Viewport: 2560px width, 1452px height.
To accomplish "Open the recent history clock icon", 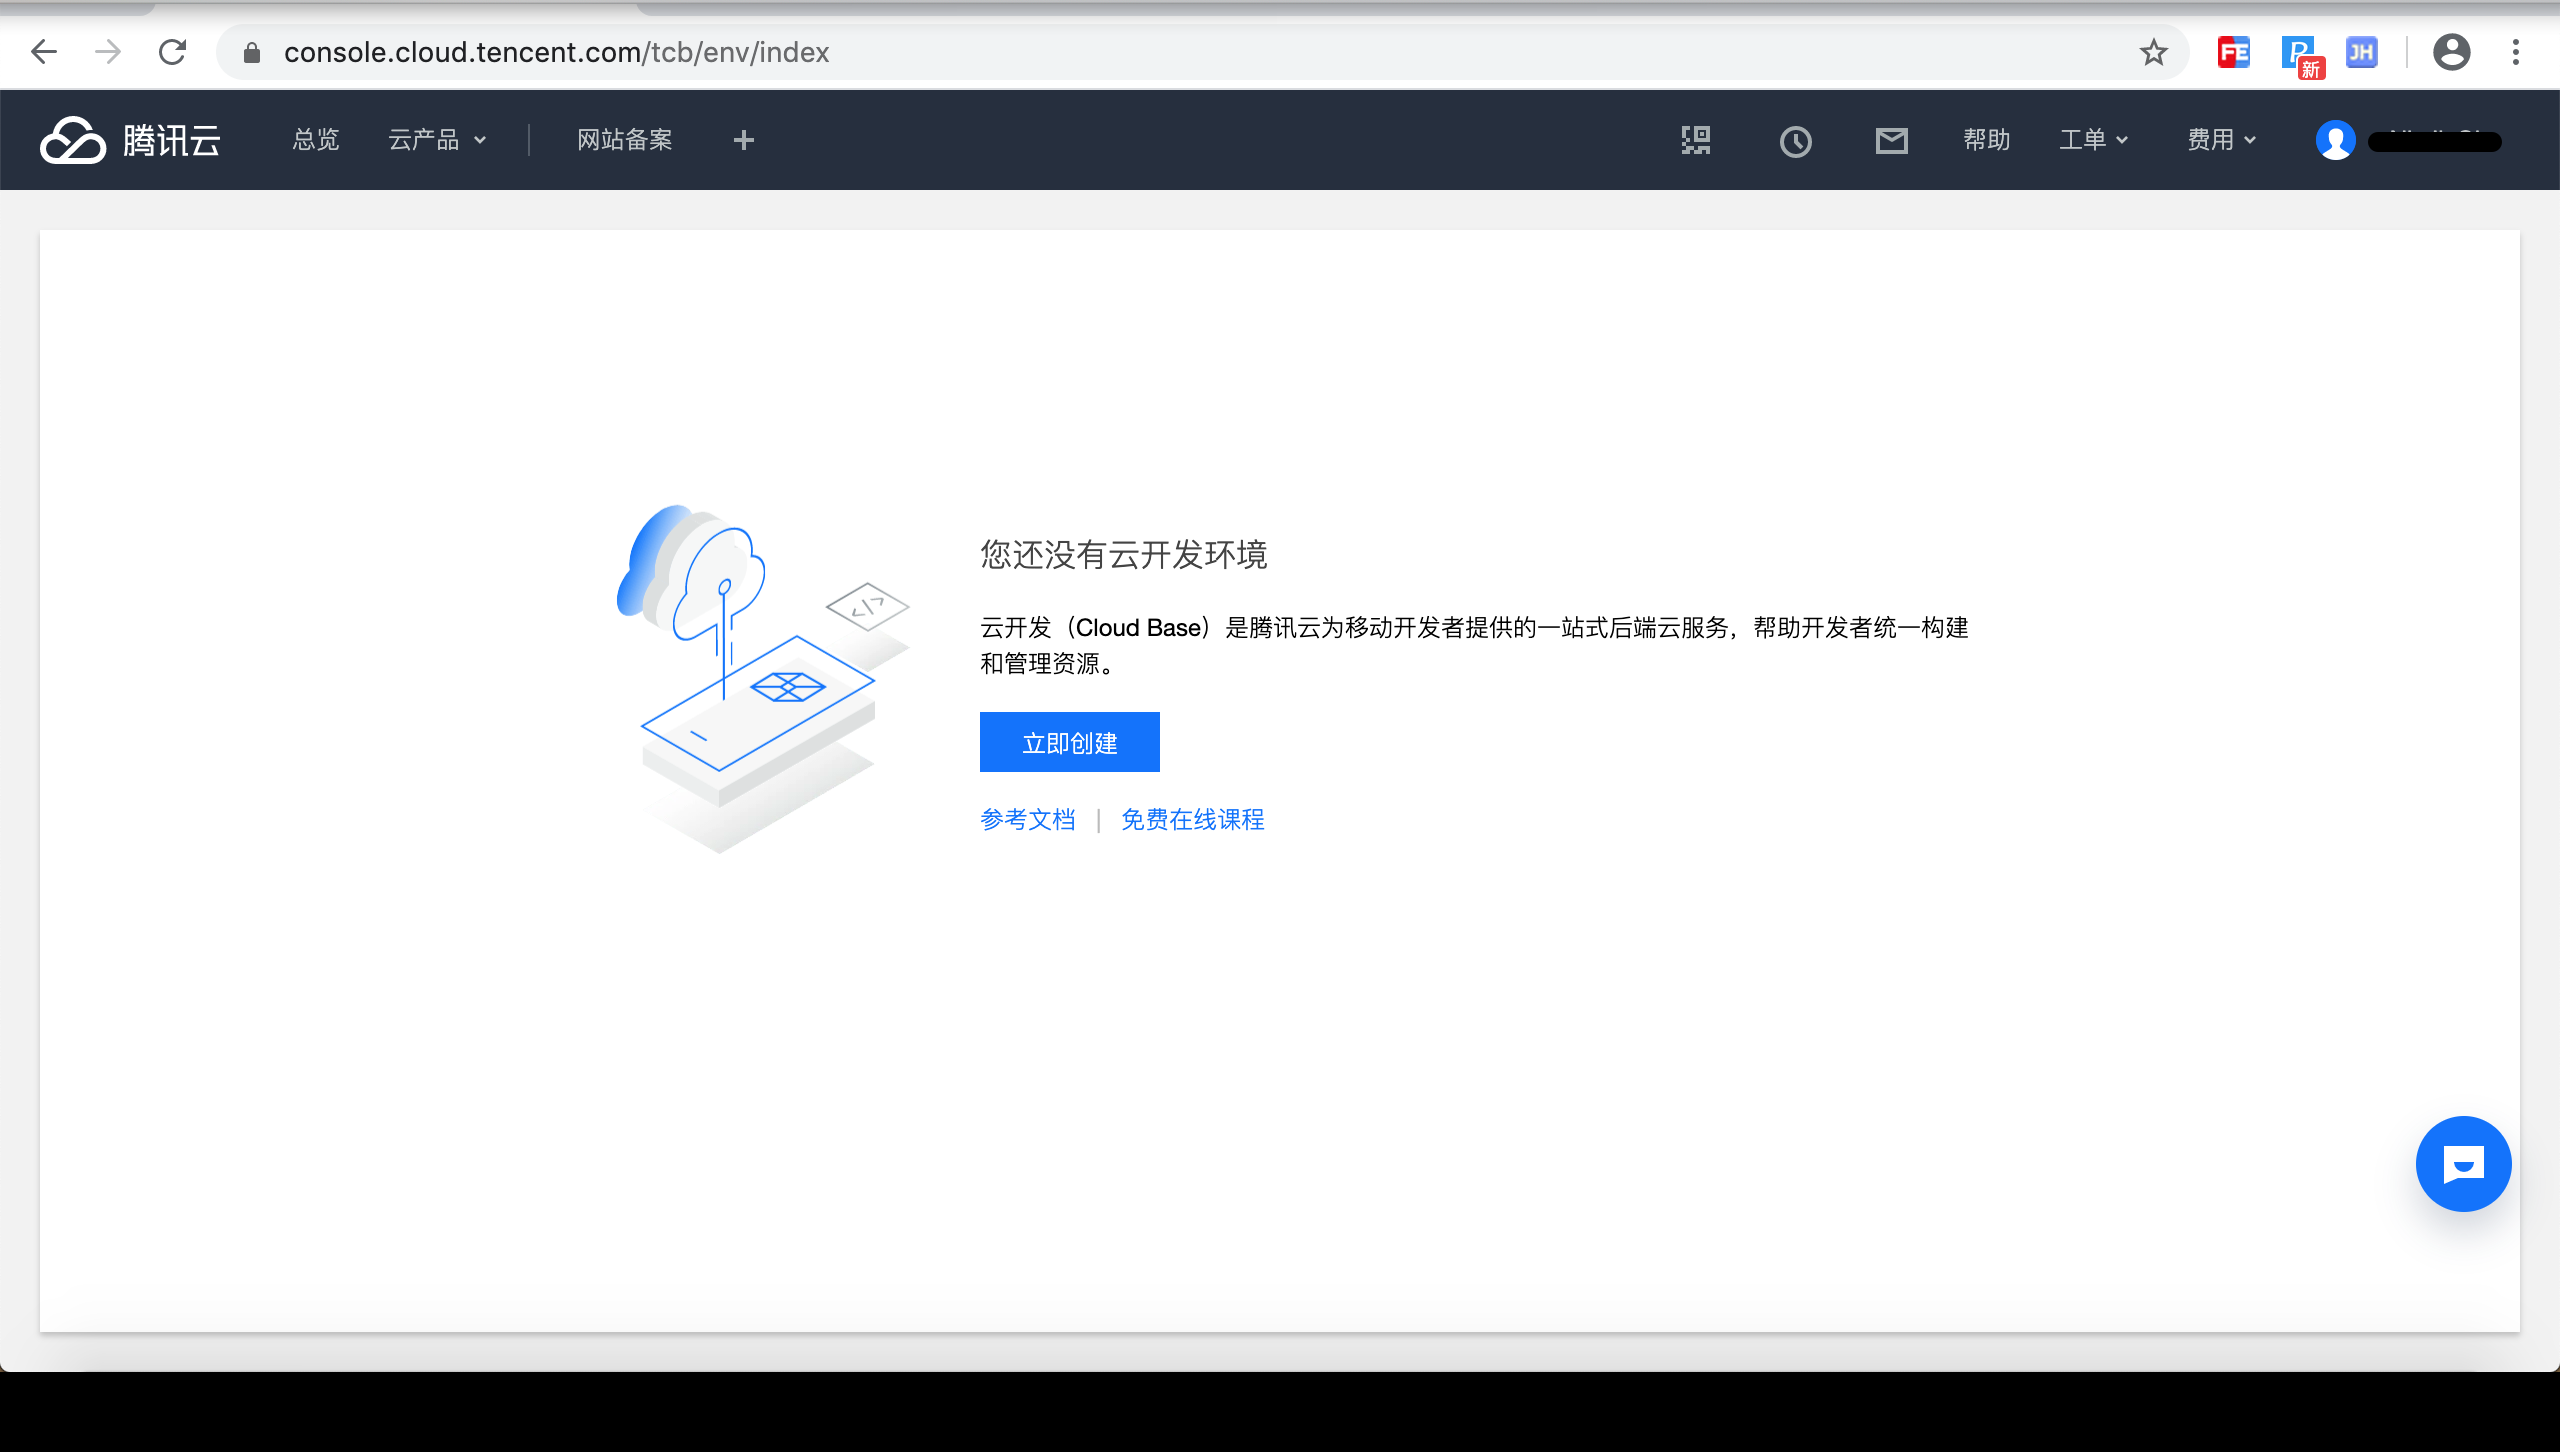I will click(1795, 141).
